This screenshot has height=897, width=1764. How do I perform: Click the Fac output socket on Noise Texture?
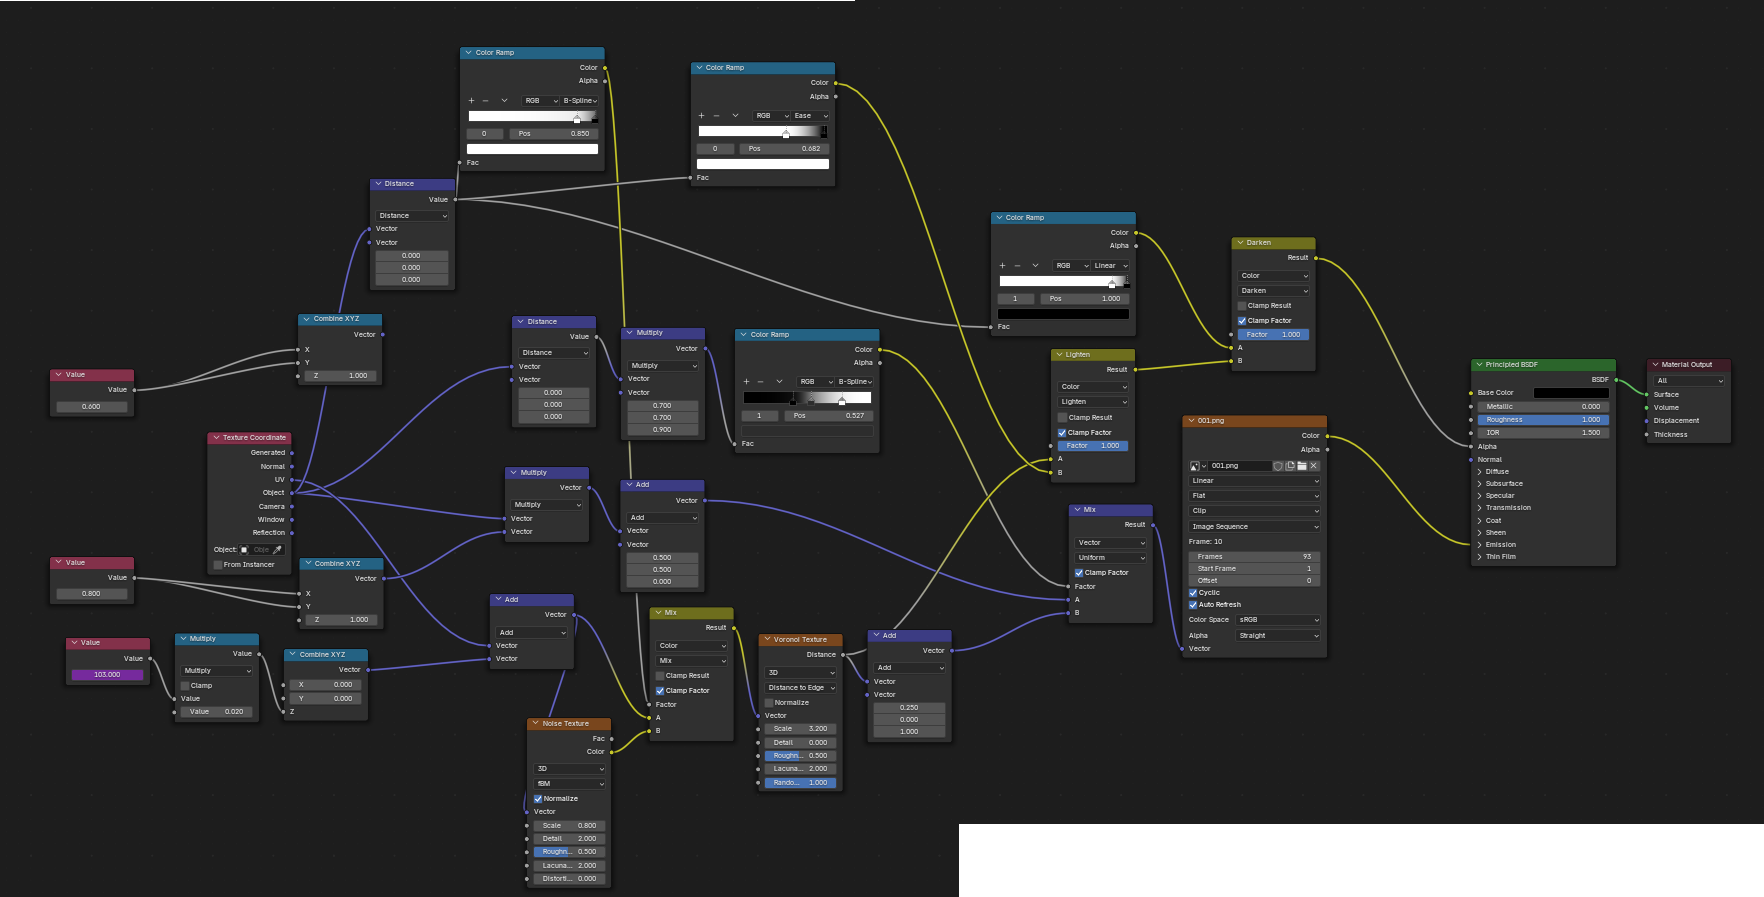[x=611, y=738]
